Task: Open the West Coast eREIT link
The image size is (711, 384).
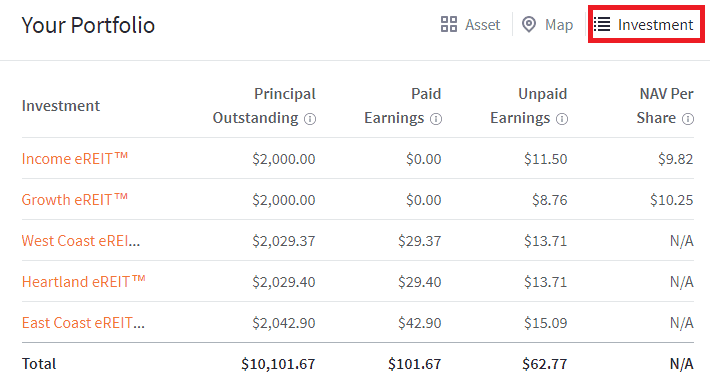Action: pos(81,241)
